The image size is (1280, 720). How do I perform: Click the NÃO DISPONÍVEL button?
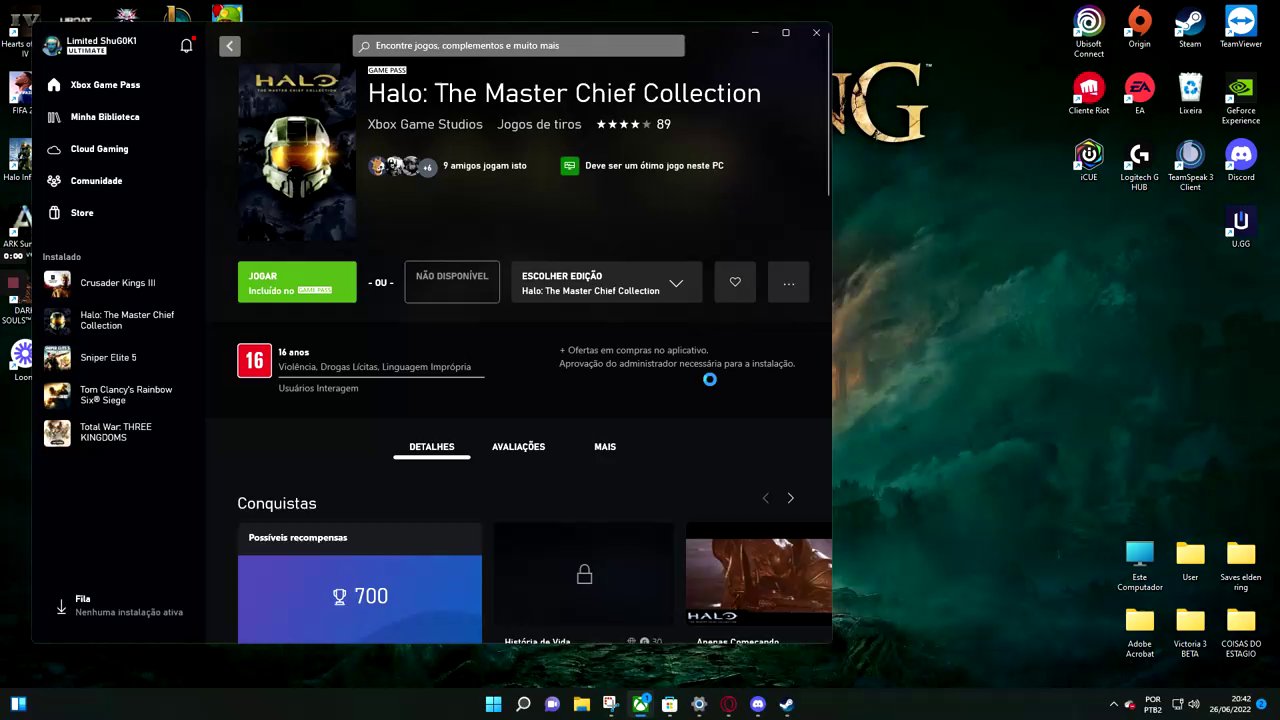[452, 282]
